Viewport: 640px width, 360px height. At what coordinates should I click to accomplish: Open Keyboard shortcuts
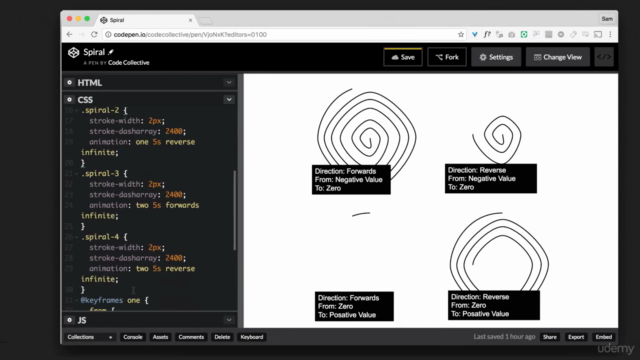(252, 337)
